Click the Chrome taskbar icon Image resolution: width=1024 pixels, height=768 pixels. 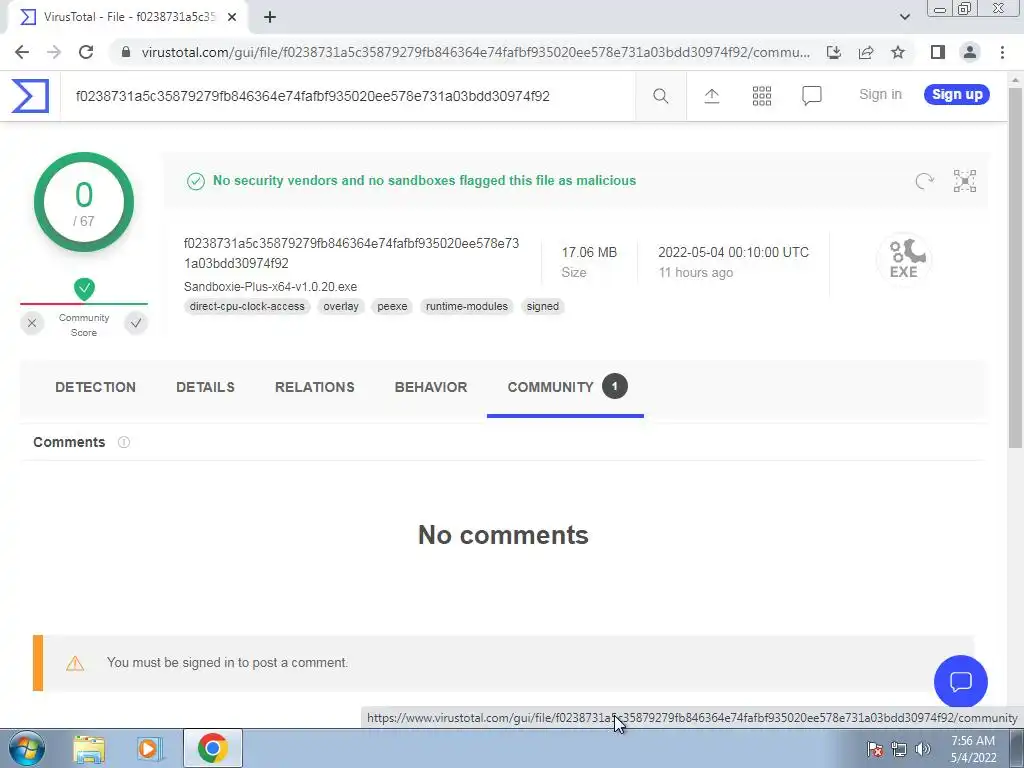[x=212, y=748]
